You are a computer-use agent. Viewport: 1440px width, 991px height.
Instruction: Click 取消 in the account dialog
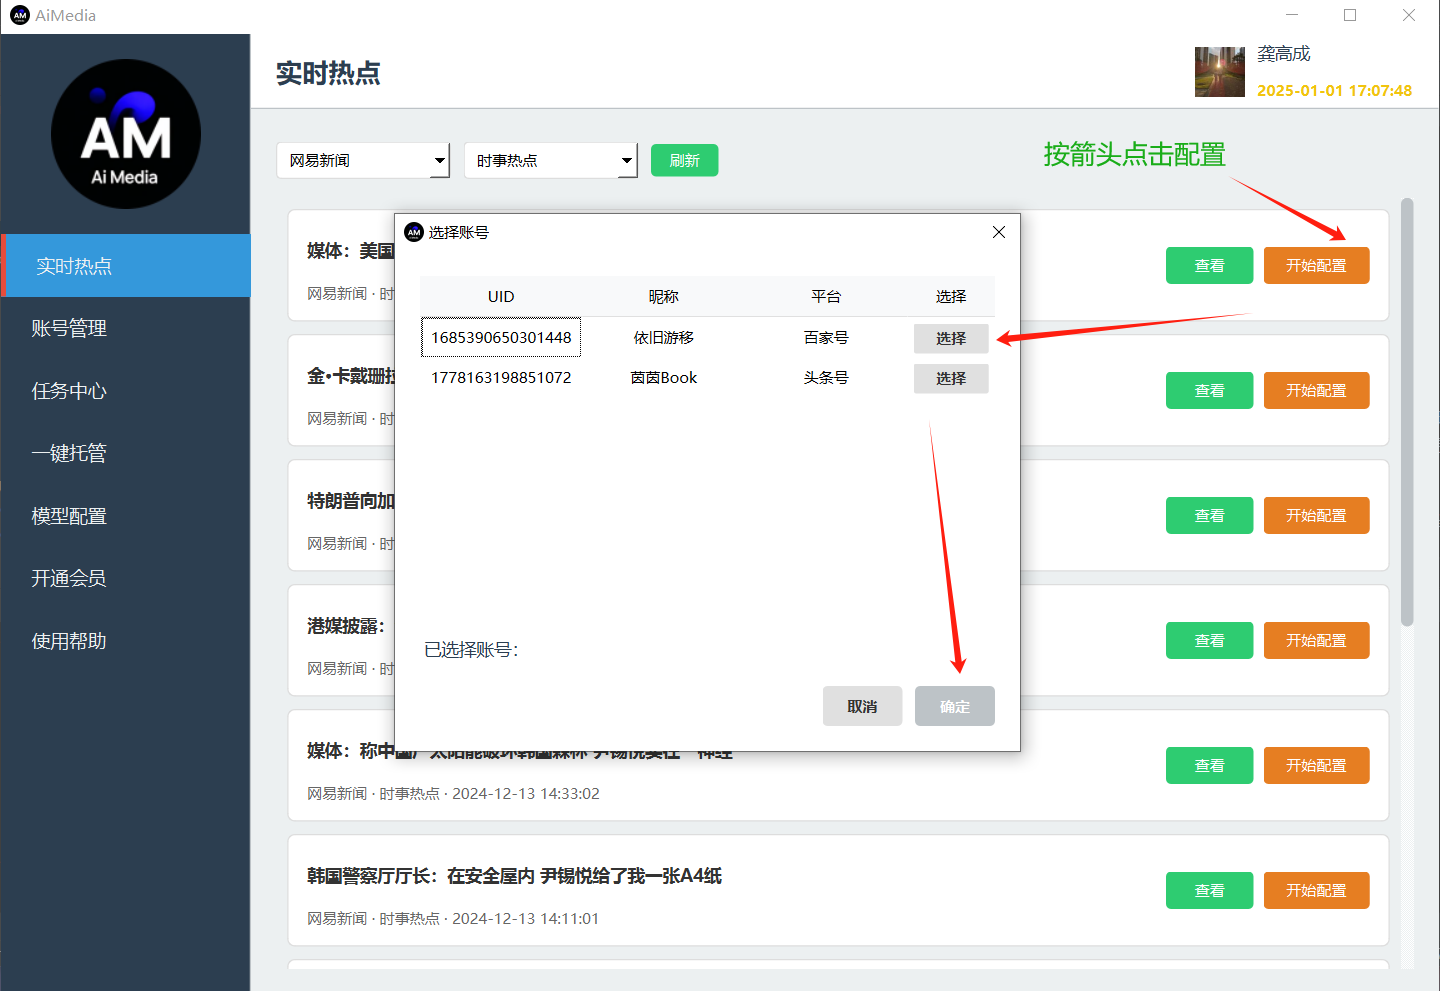pos(862,706)
